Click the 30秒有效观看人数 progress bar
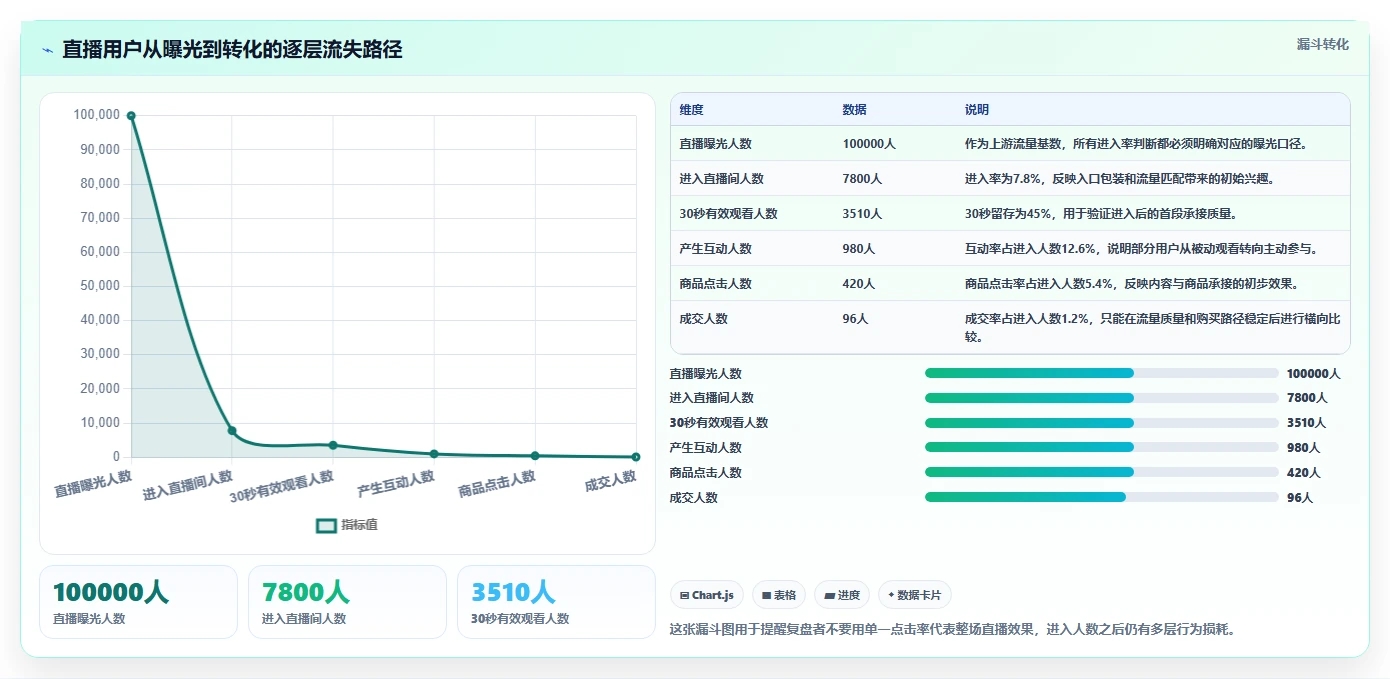 tap(1102, 423)
